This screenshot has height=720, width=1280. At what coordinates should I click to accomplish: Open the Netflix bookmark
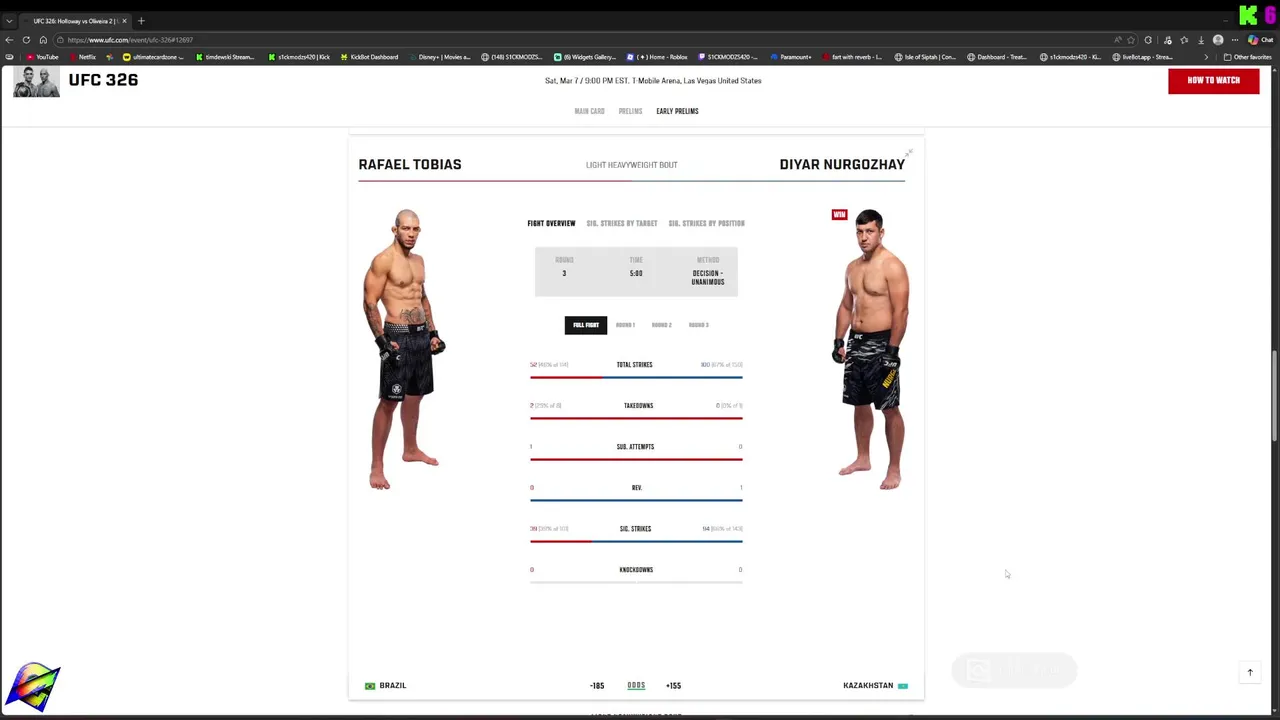[x=83, y=57]
